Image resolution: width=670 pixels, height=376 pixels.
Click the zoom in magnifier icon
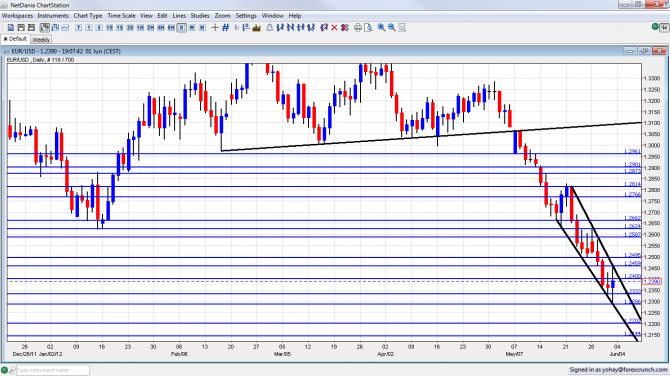pos(381,27)
